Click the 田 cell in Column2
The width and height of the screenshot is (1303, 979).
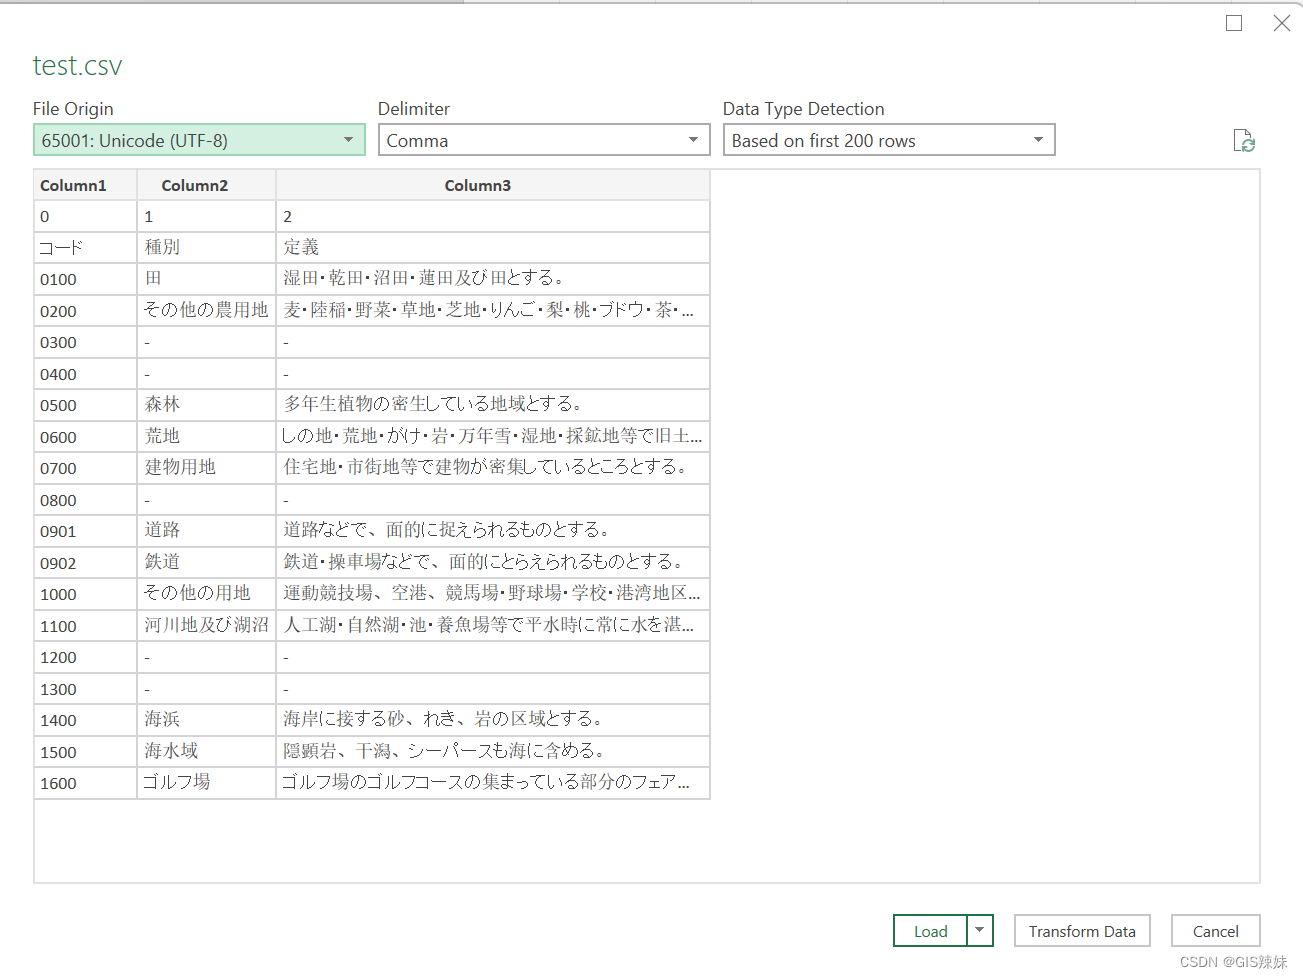click(x=206, y=279)
